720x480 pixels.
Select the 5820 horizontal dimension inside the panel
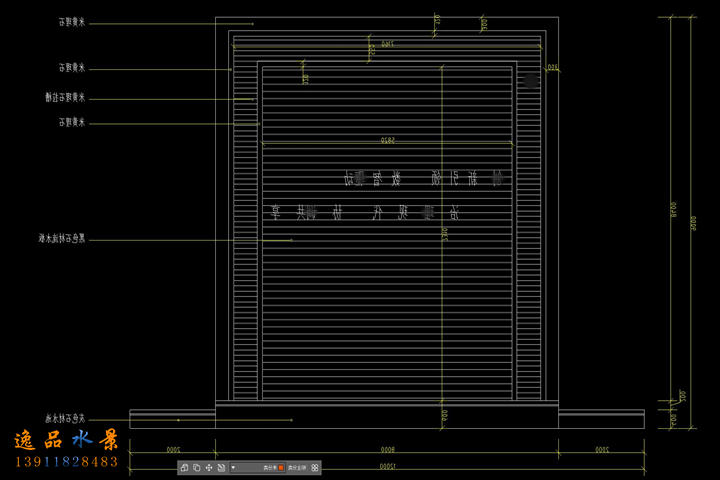point(388,140)
